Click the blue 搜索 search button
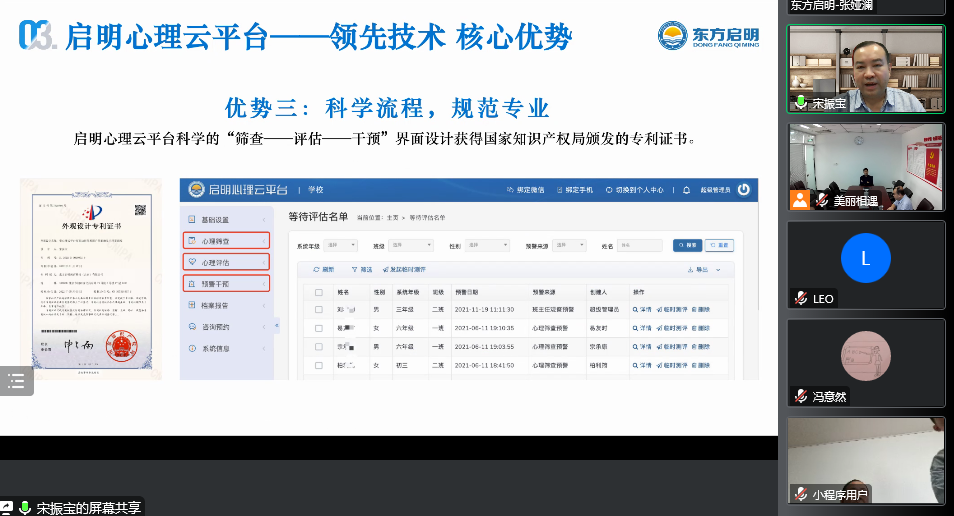The height and width of the screenshot is (516, 954). click(687, 245)
